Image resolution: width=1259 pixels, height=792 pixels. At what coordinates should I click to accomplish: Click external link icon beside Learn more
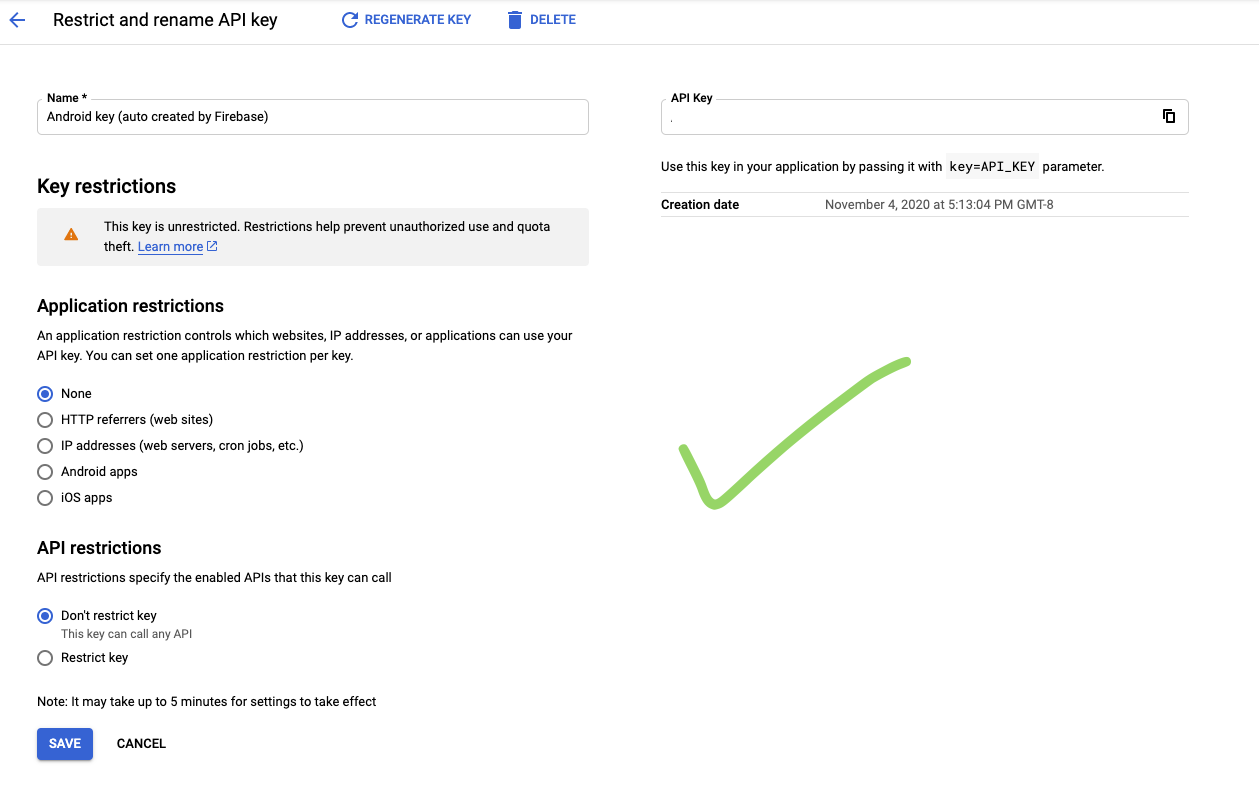(x=212, y=247)
